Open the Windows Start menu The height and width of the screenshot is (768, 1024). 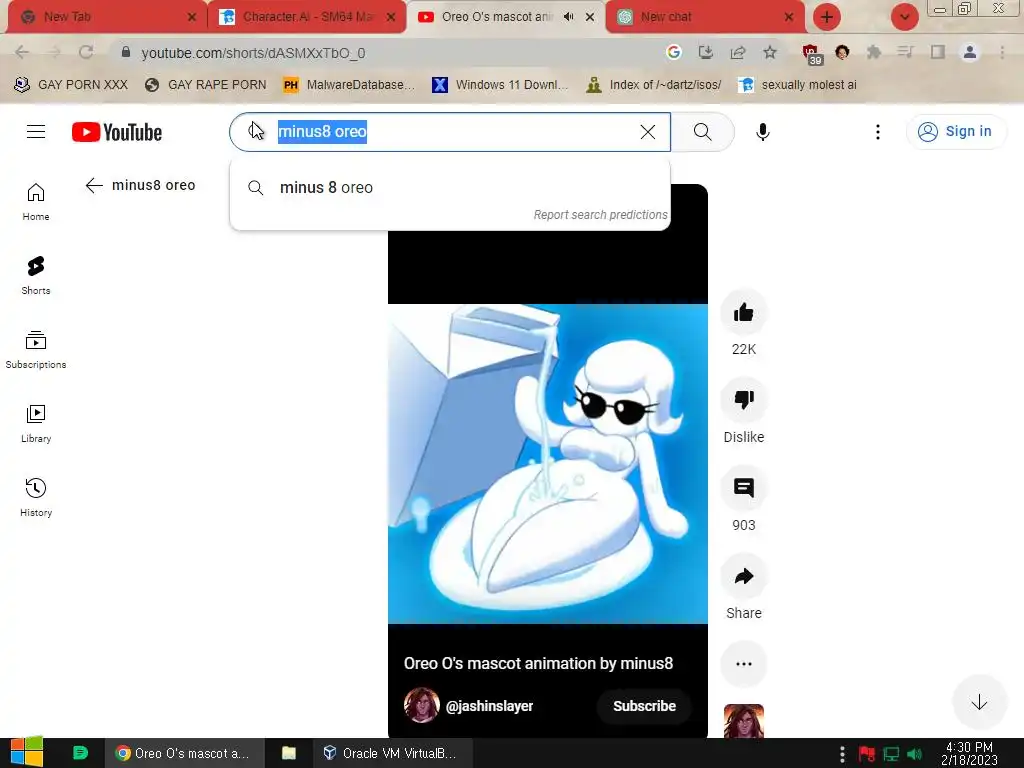tap(27, 752)
